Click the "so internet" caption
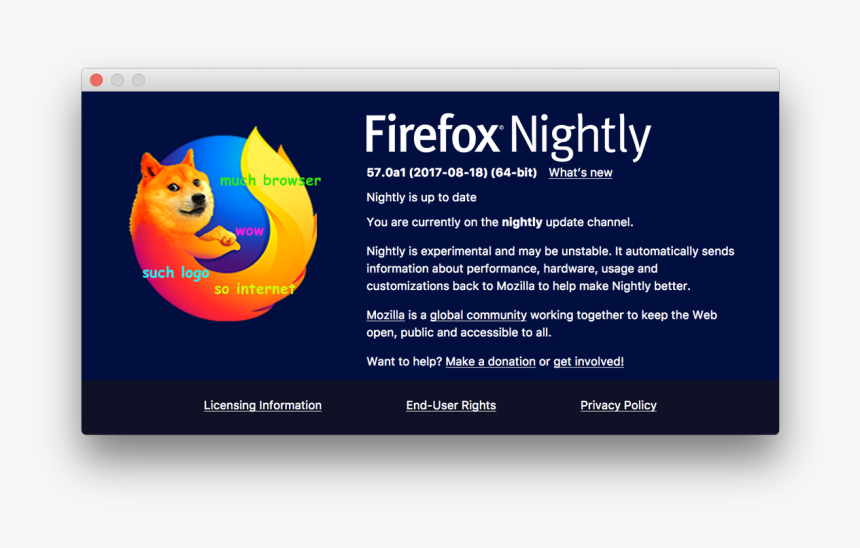Screen dimensions: 860x548 254,289
